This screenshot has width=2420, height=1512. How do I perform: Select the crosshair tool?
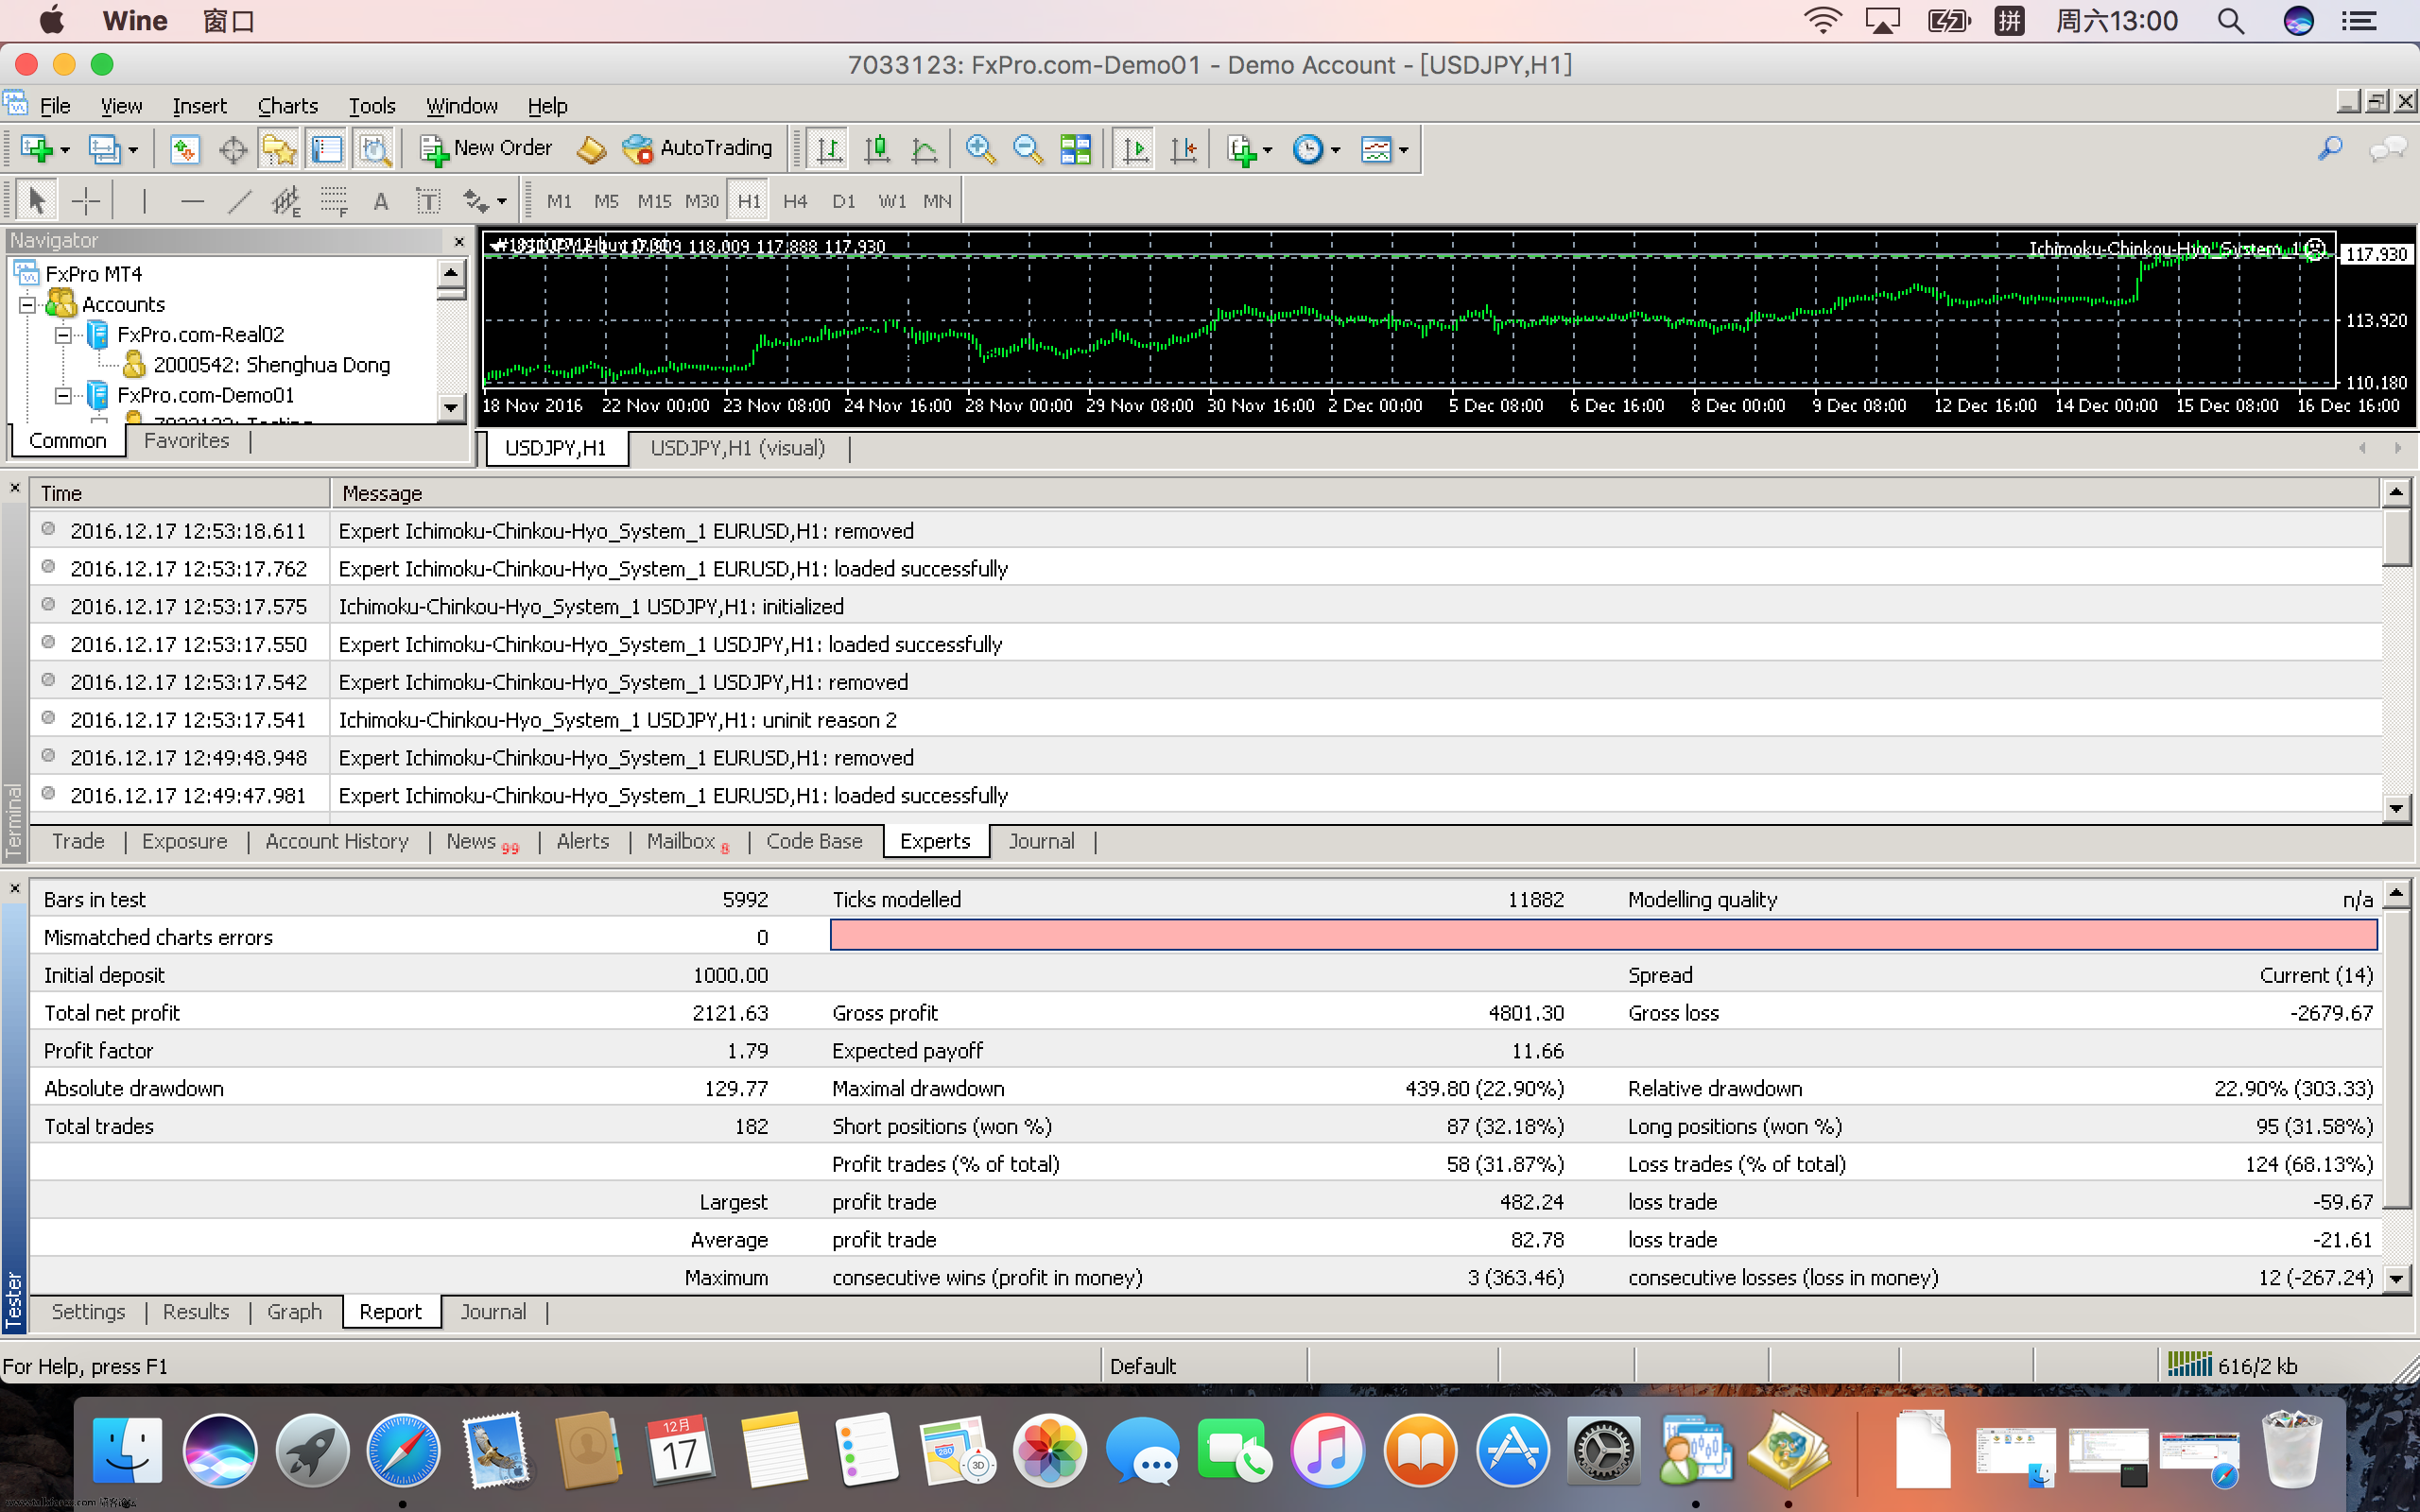(x=86, y=202)
